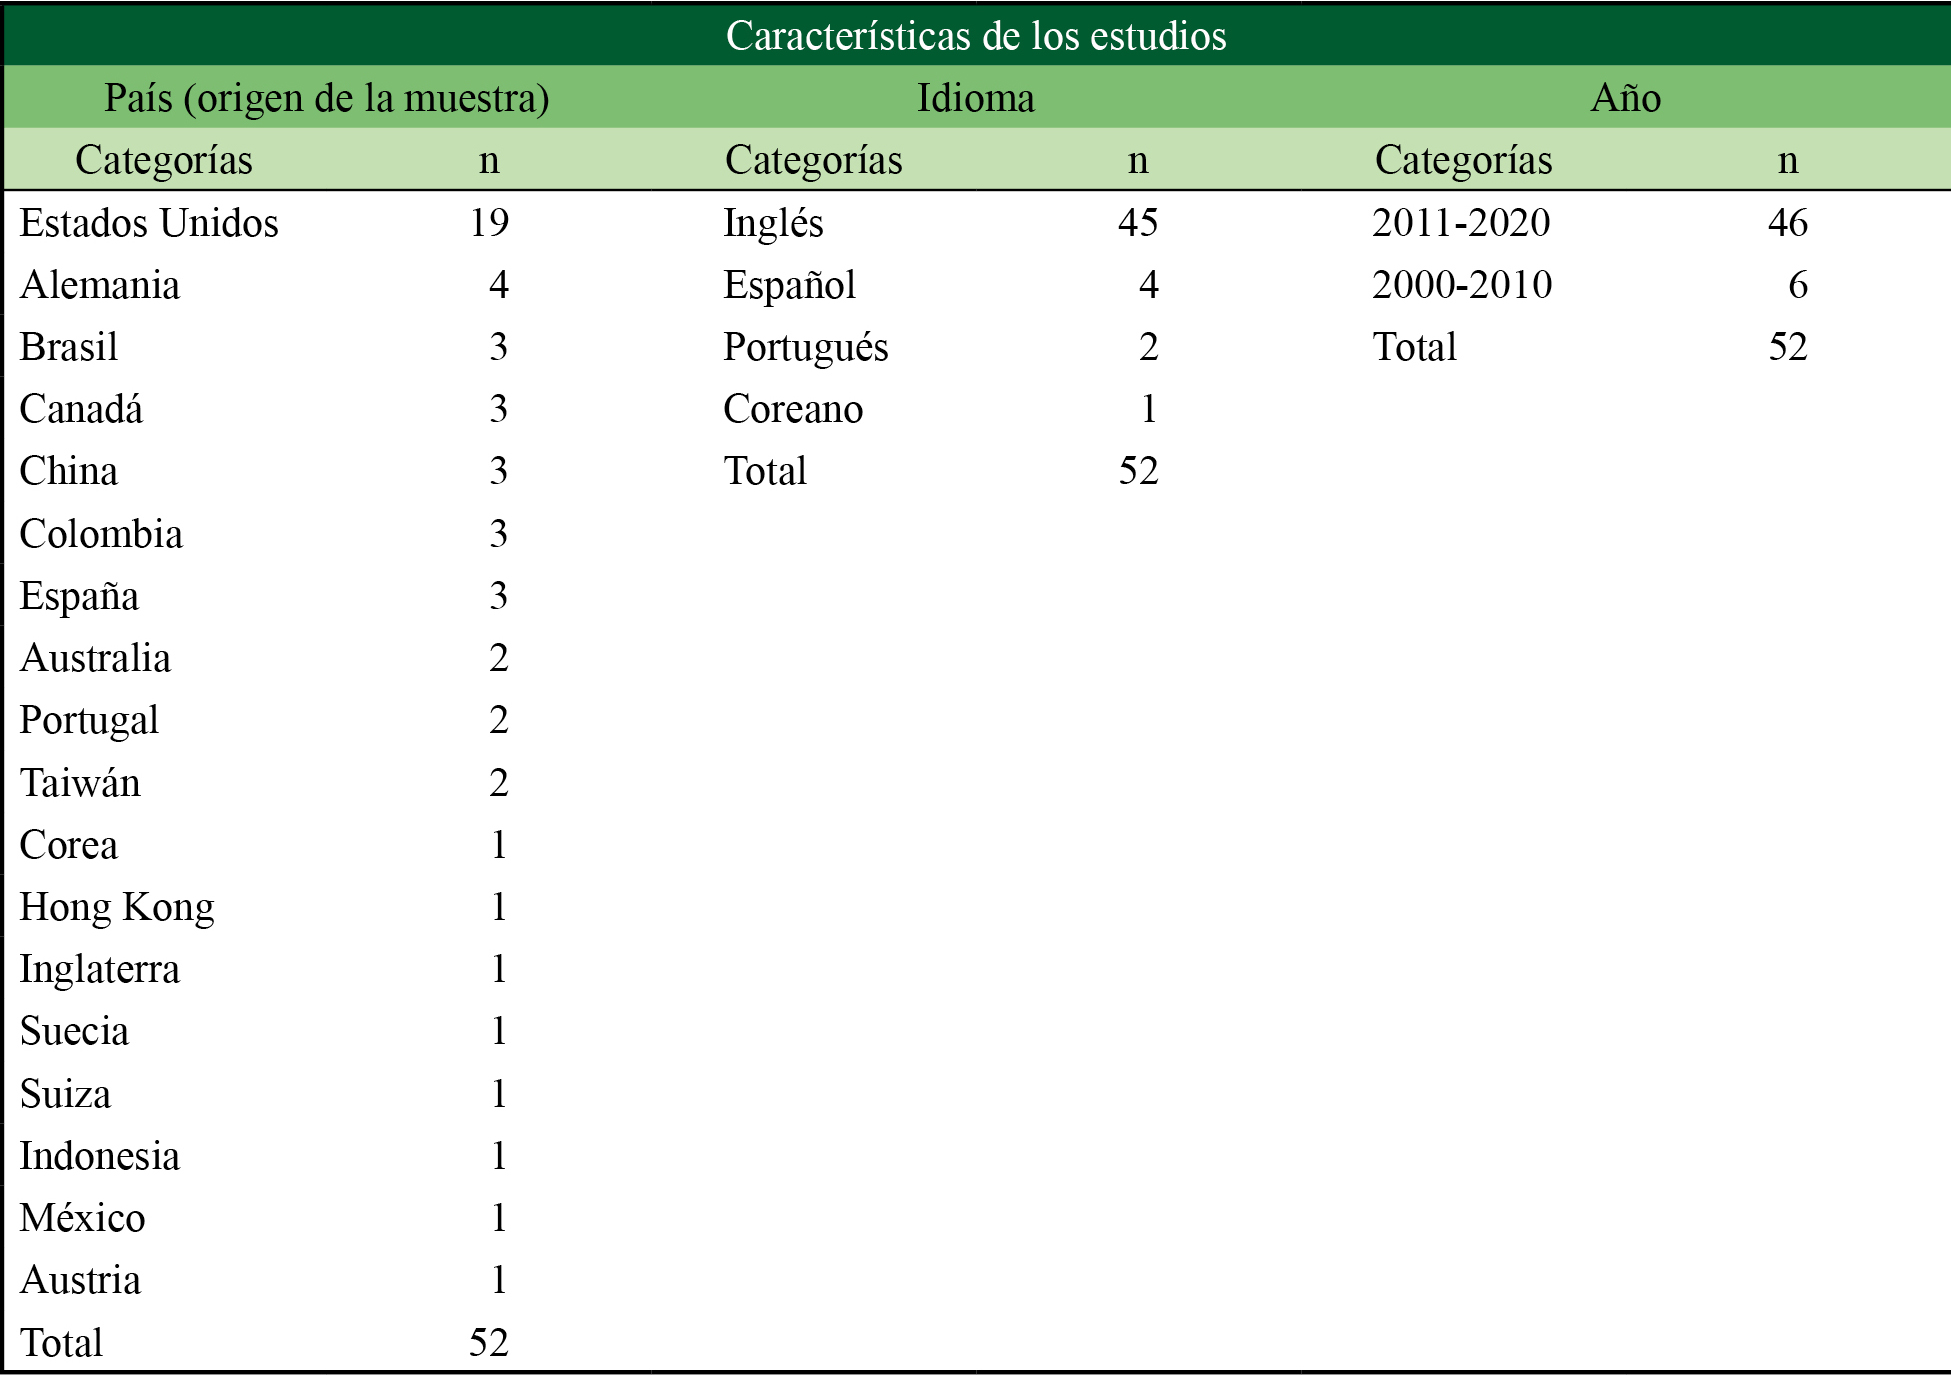This screenshot has height=1375, width=1951.
Task: Select the "Año" column group header
Action: pos(1626,98)
